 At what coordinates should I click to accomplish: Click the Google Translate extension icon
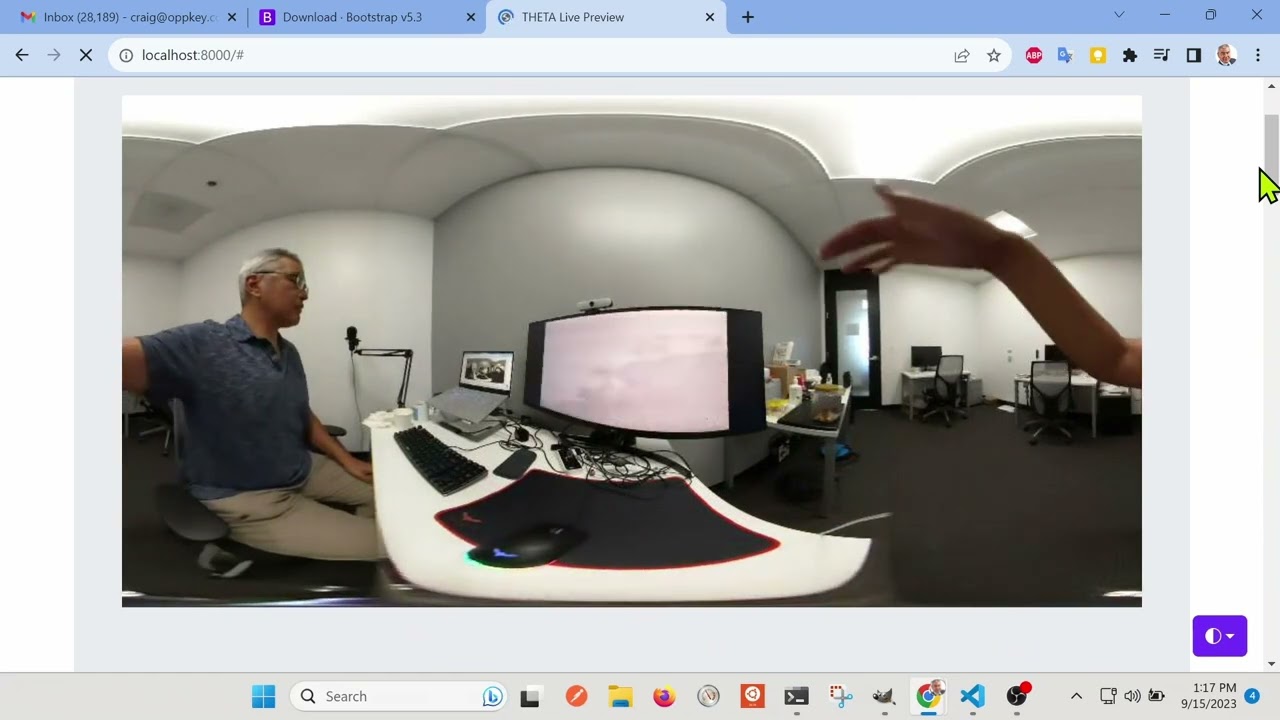coord(1065,56)
